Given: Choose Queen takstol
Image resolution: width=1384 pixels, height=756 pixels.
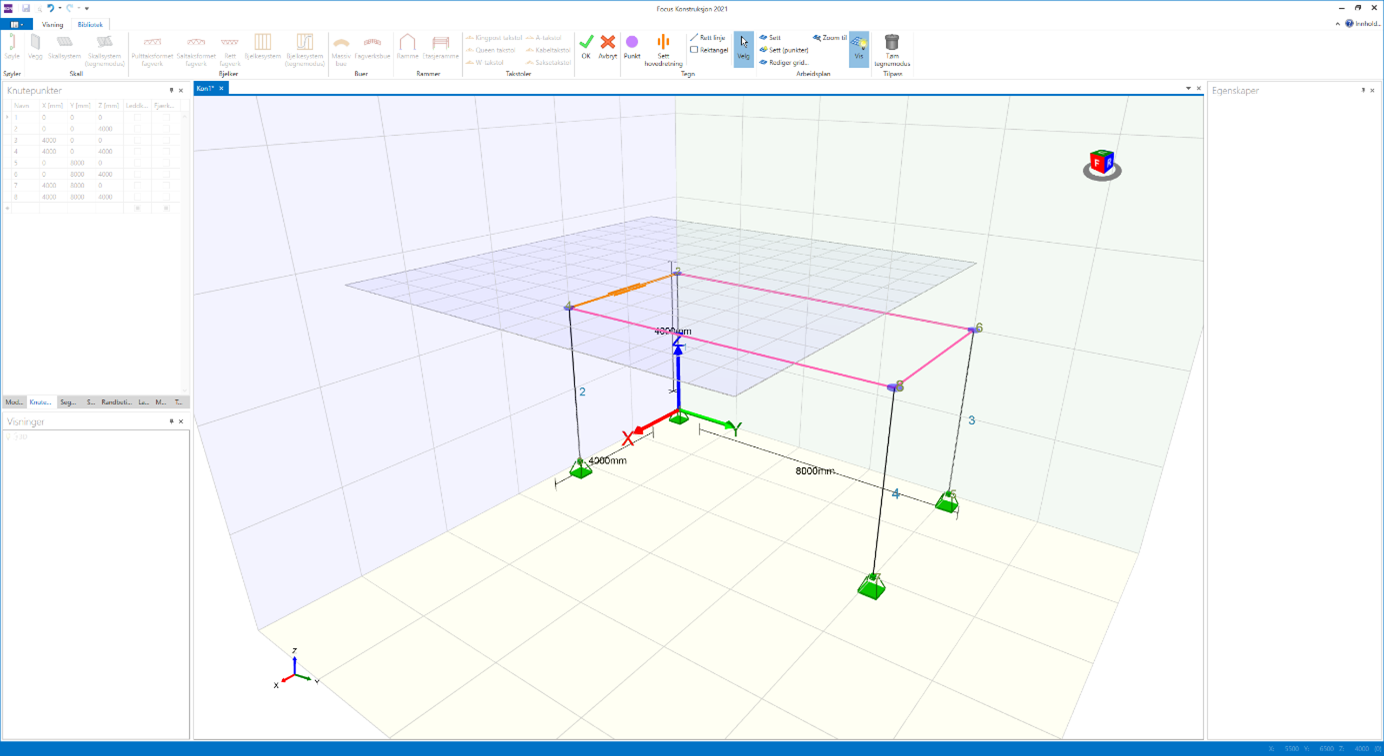Looking at the screenshot, I should click(x=491, y=49).
